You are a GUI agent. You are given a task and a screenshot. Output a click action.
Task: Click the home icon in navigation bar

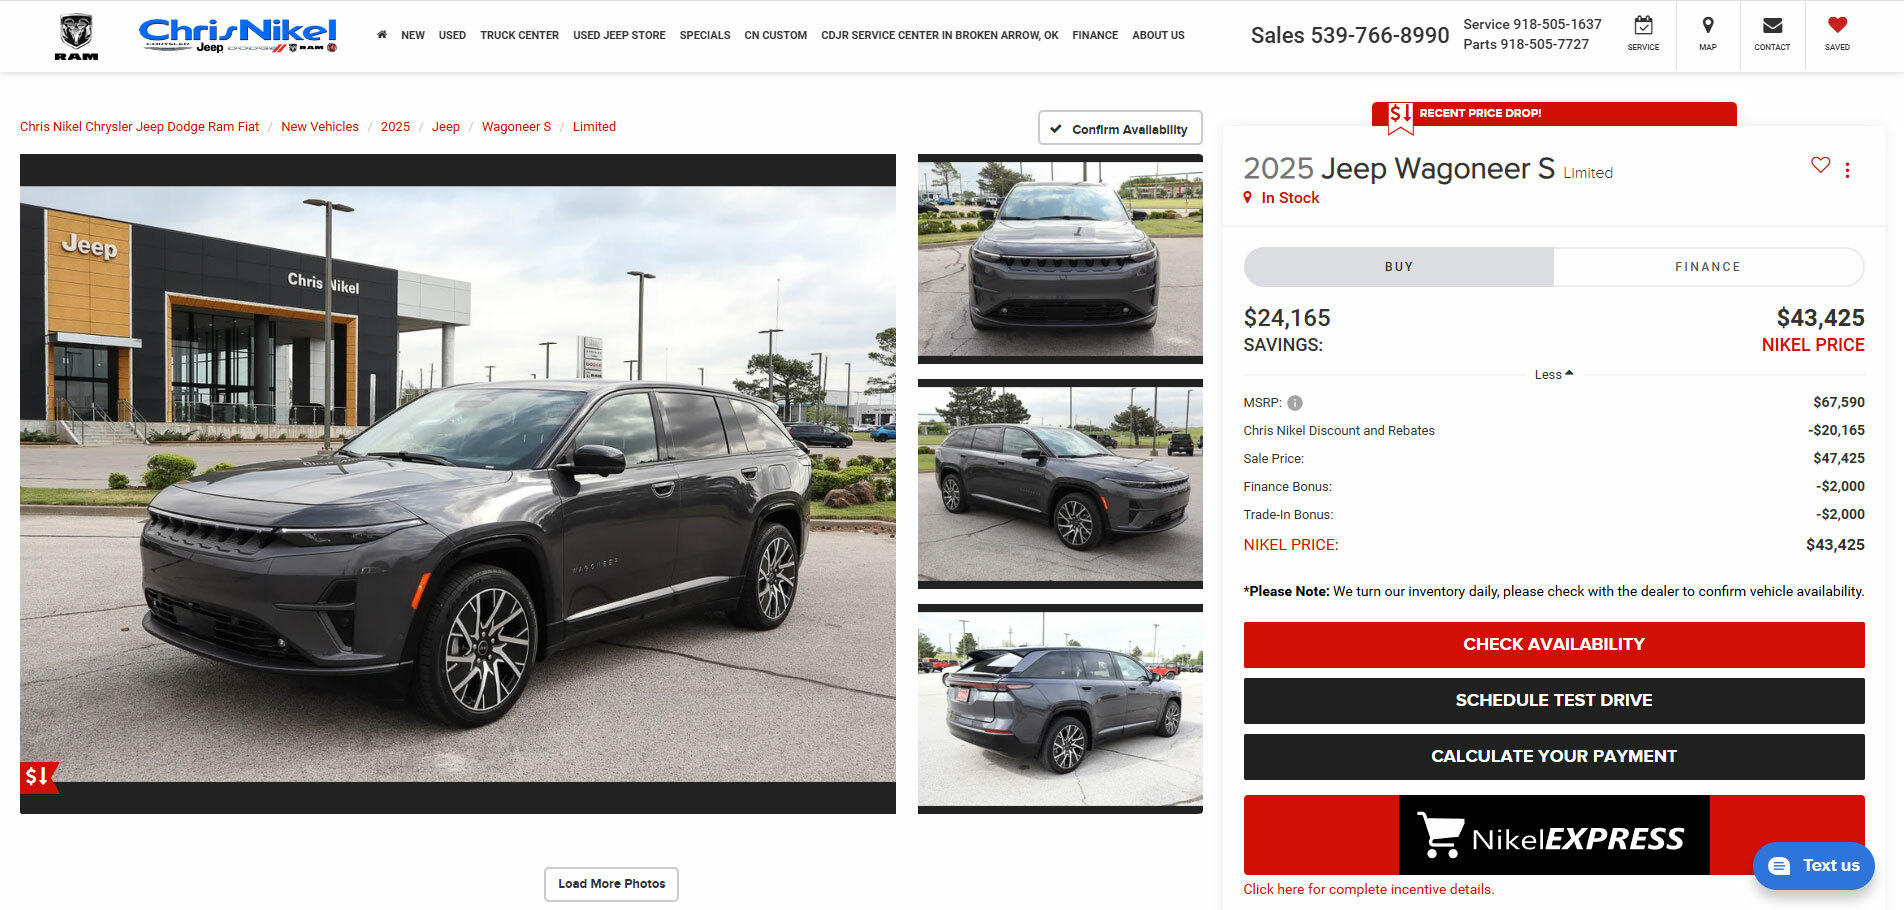(x=382, y=35)
